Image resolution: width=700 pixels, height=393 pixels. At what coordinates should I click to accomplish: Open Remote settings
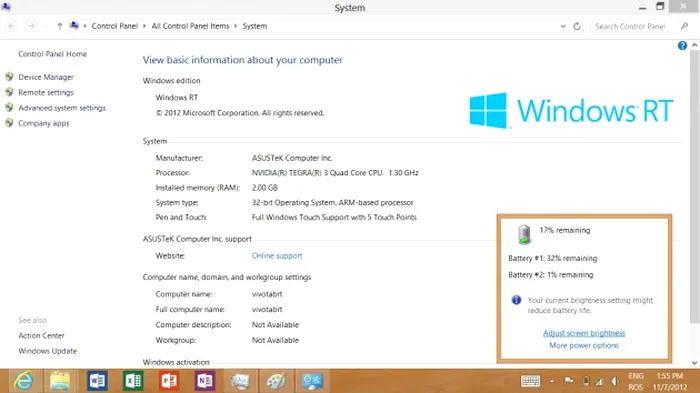[46, 92]
